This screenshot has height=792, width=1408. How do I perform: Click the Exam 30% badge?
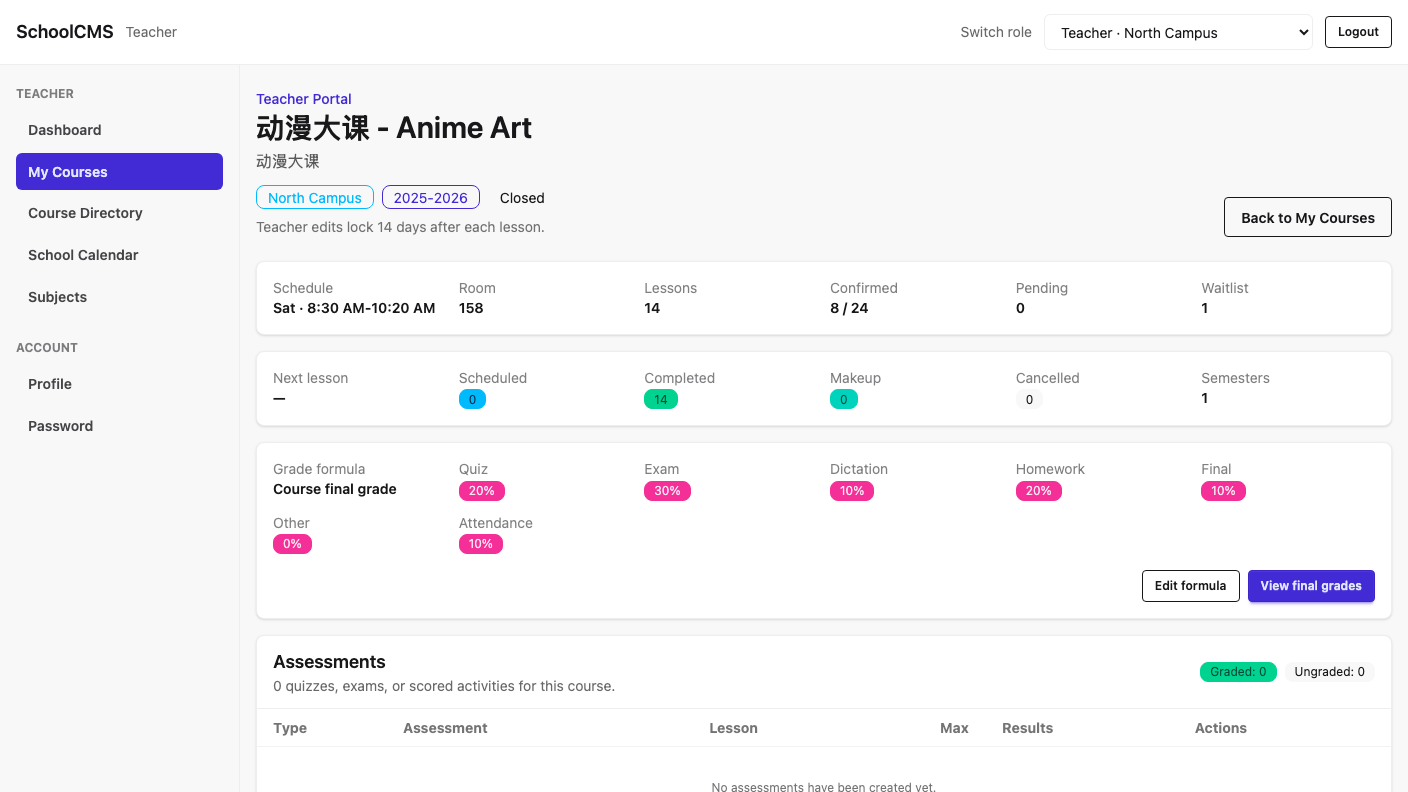click(667, 491)
